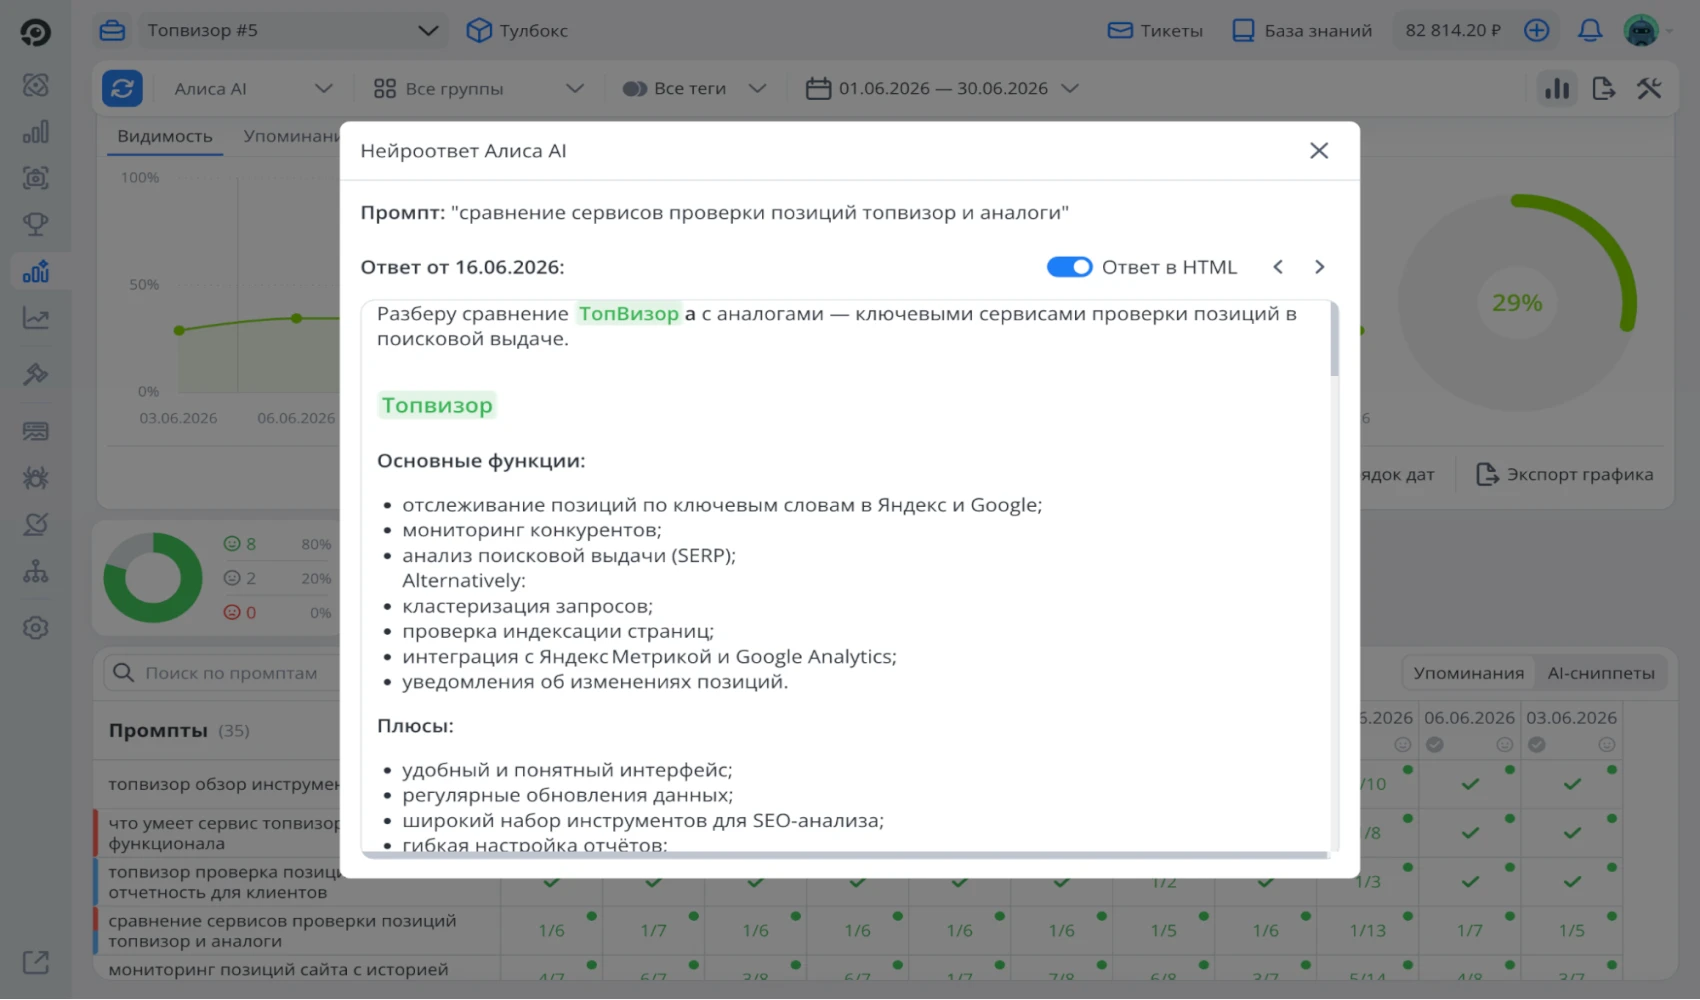Open the settings gear sidebar icon

(36, 628)
